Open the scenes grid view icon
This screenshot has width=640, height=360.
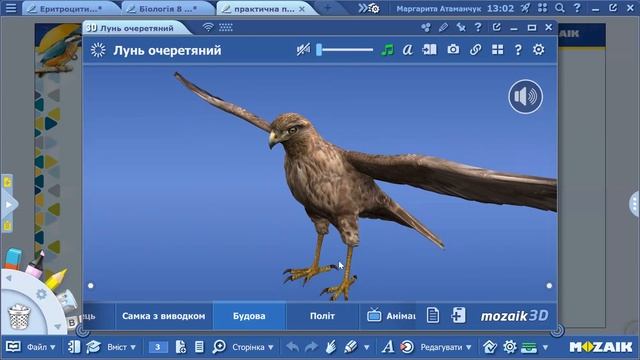pos(498,50)
